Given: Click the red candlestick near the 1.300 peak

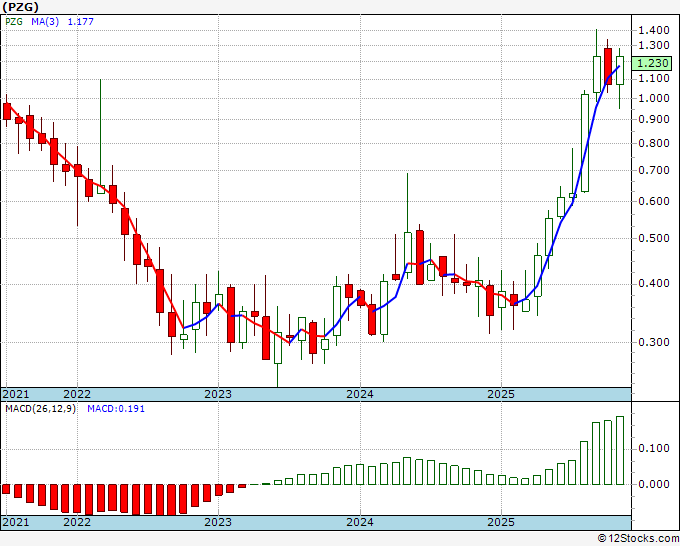Looking at the screenshot, I should click(608, 66).
